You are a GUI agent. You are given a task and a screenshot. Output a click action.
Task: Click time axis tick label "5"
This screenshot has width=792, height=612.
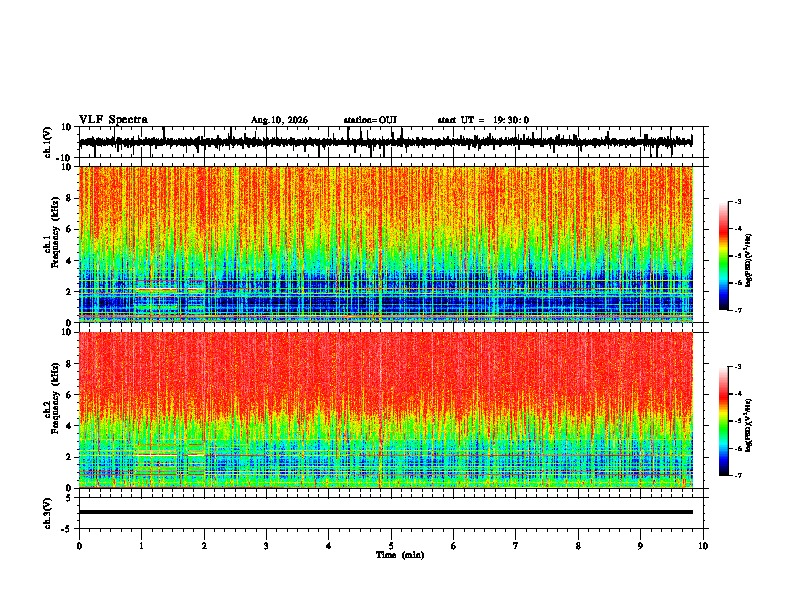pos(391,546)
